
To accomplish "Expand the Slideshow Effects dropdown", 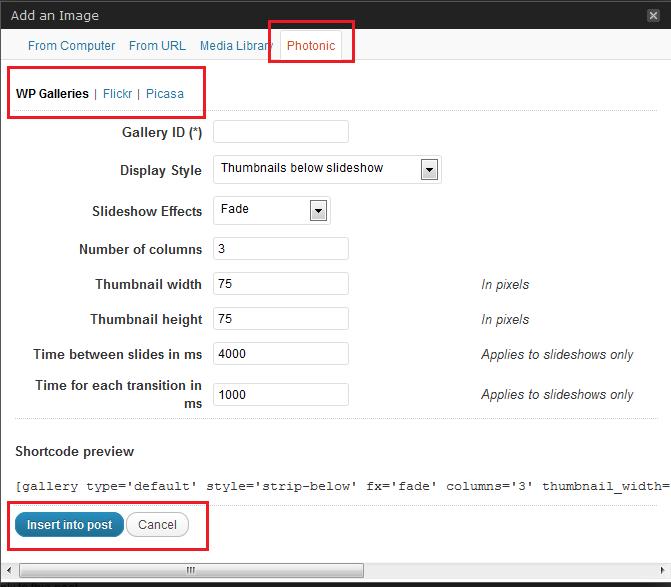I will coord(272,210).
